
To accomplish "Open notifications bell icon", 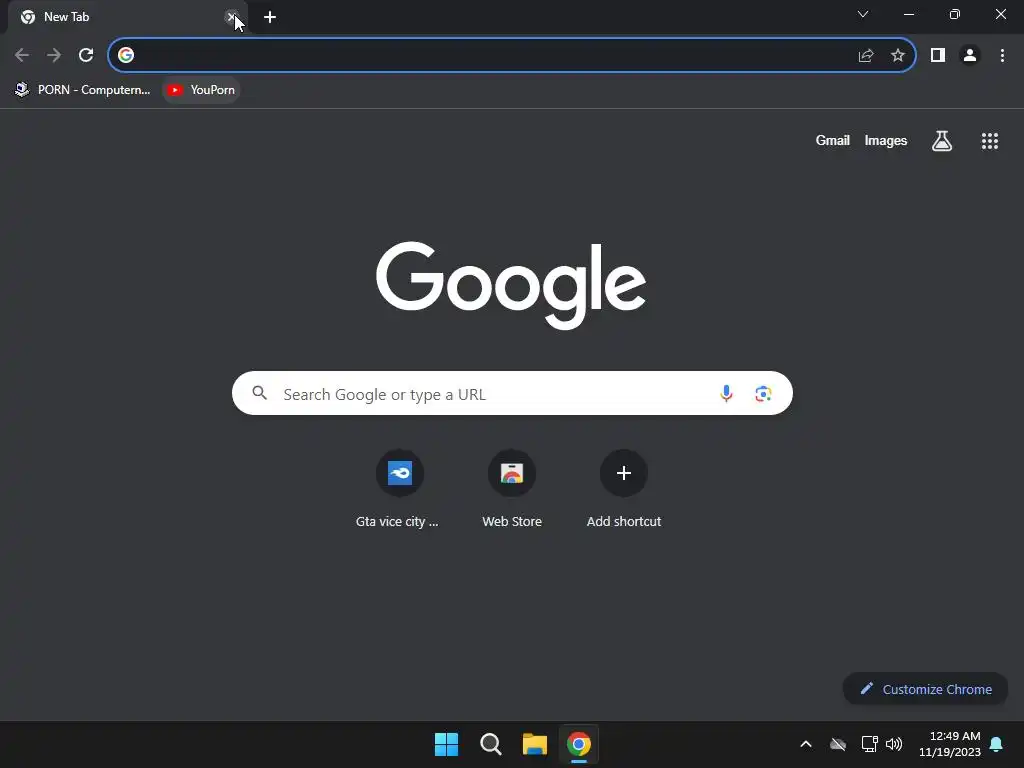I will (x=996, y=744).
